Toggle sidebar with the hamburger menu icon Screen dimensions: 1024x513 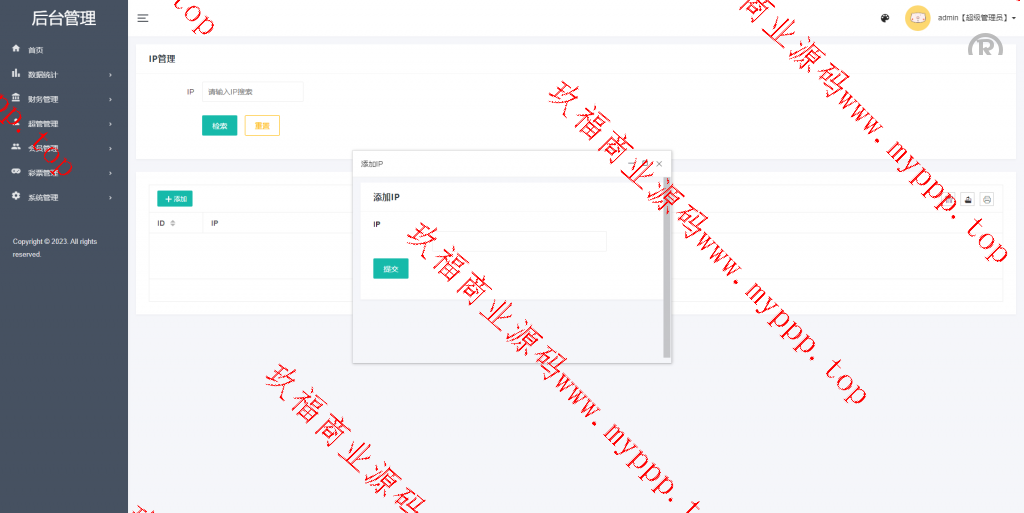(143, 18)
